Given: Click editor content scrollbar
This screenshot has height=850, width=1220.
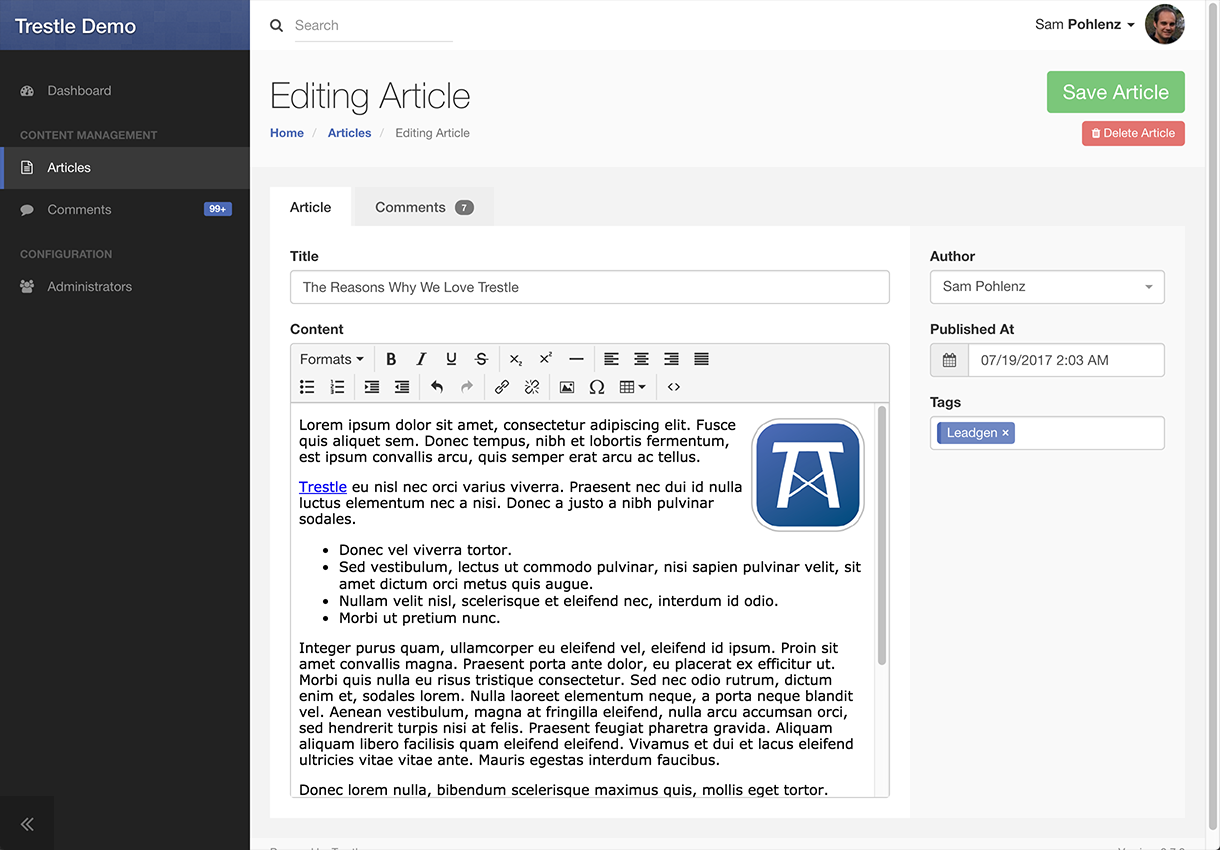Looking at the screenshot, I should tap(882, 535).
